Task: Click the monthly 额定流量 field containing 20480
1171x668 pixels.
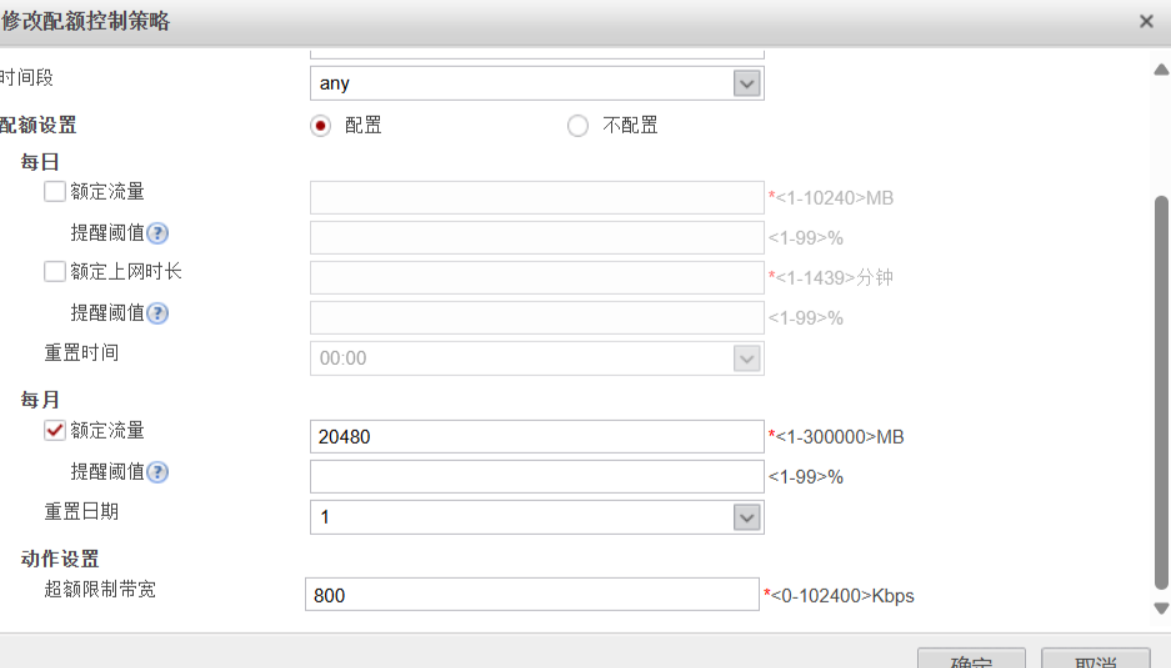Action: [x=537, y=436]
